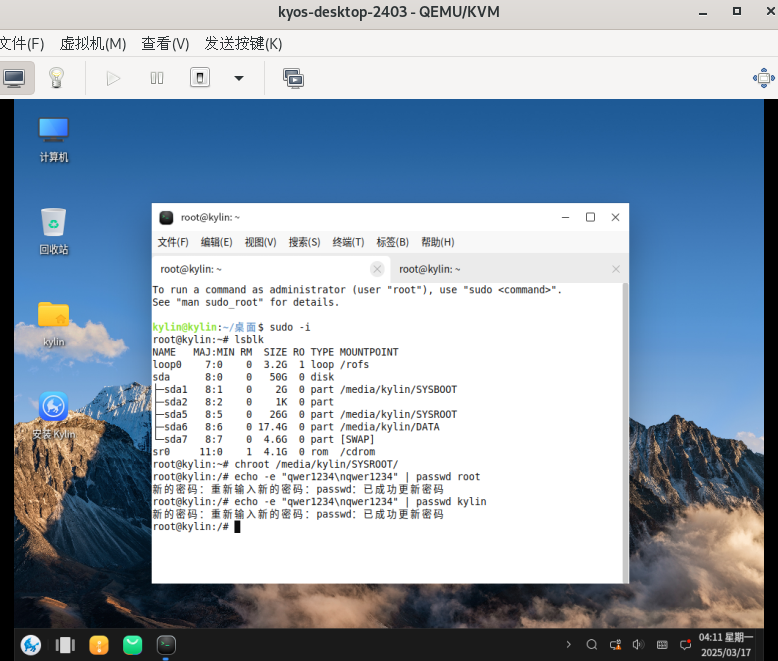This screenshot has width=778, height=661.
Task: Open the orange taskbar application
Action: click(99, 645)
